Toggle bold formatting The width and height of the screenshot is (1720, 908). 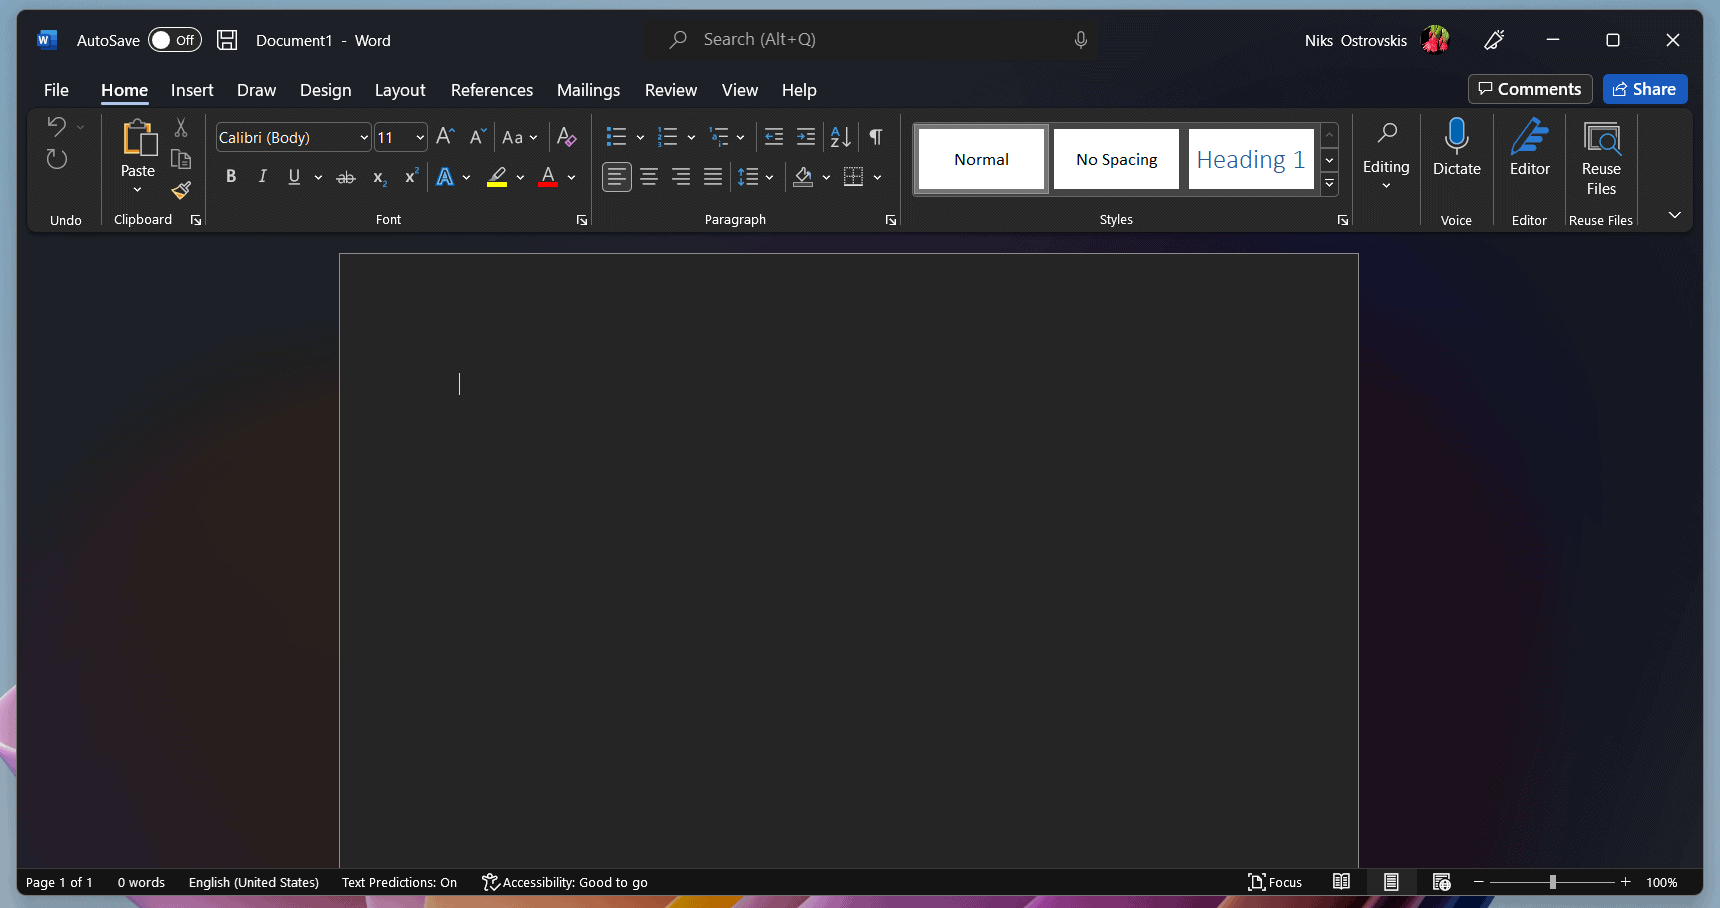231,177
